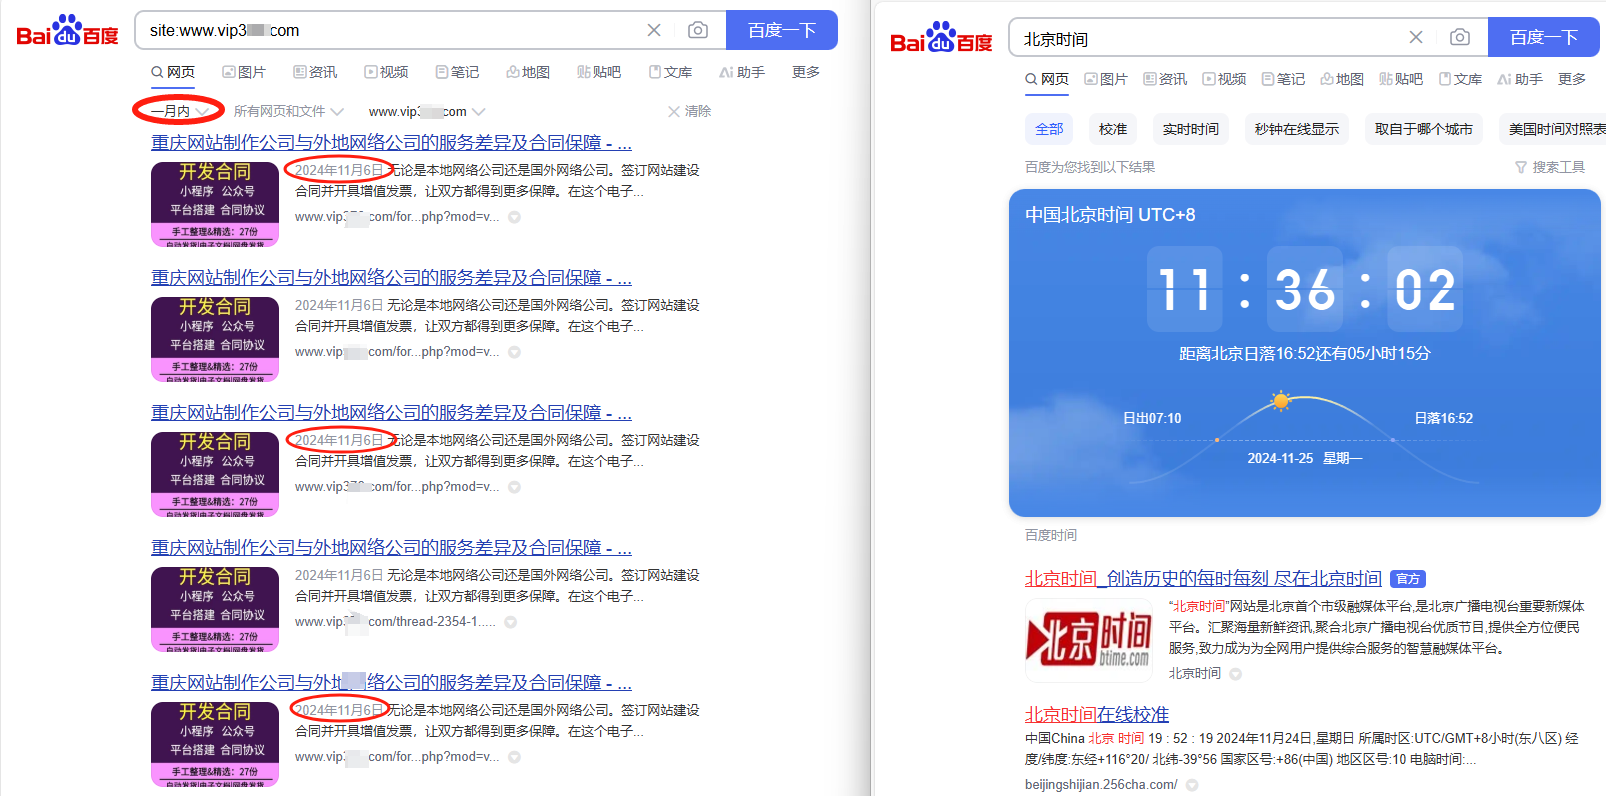This screenshot has width=1606, height=796.
Task: Select the 校准 filter chip
Action: point(1113,129)
